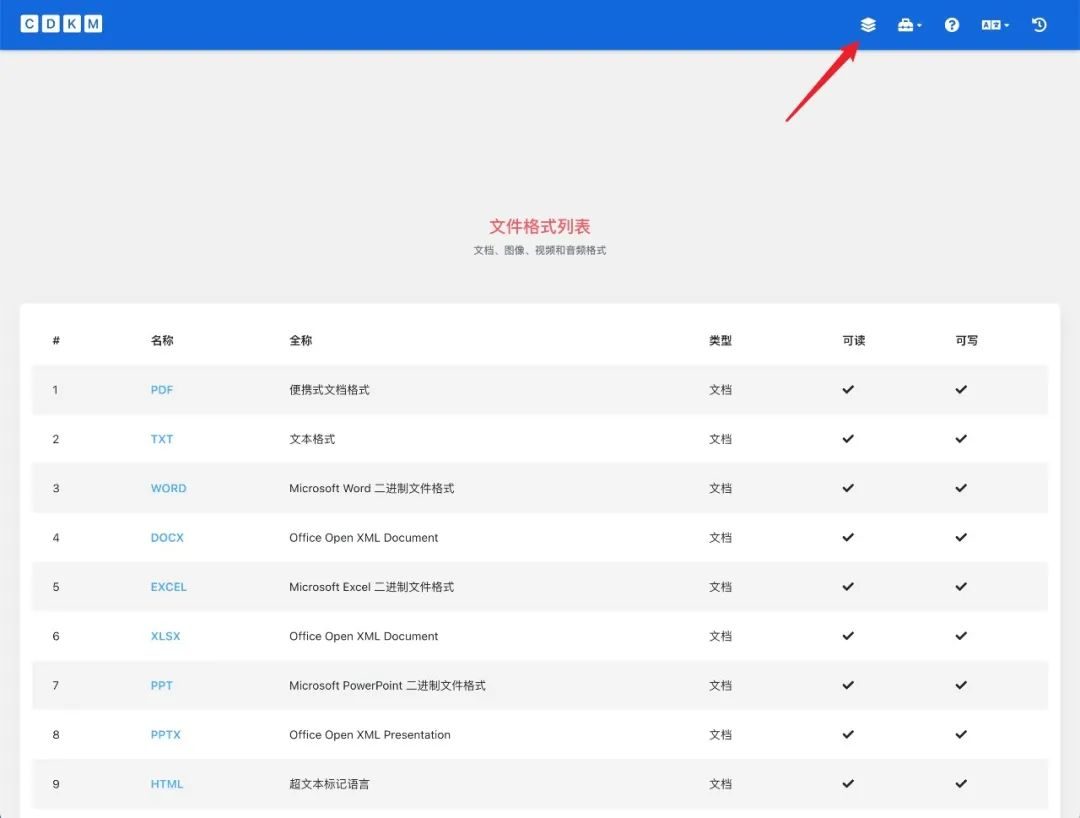This screenshot has width=1080, height=818.
Task: Toggle writable status for DOCX row
Action: (960, 537)
